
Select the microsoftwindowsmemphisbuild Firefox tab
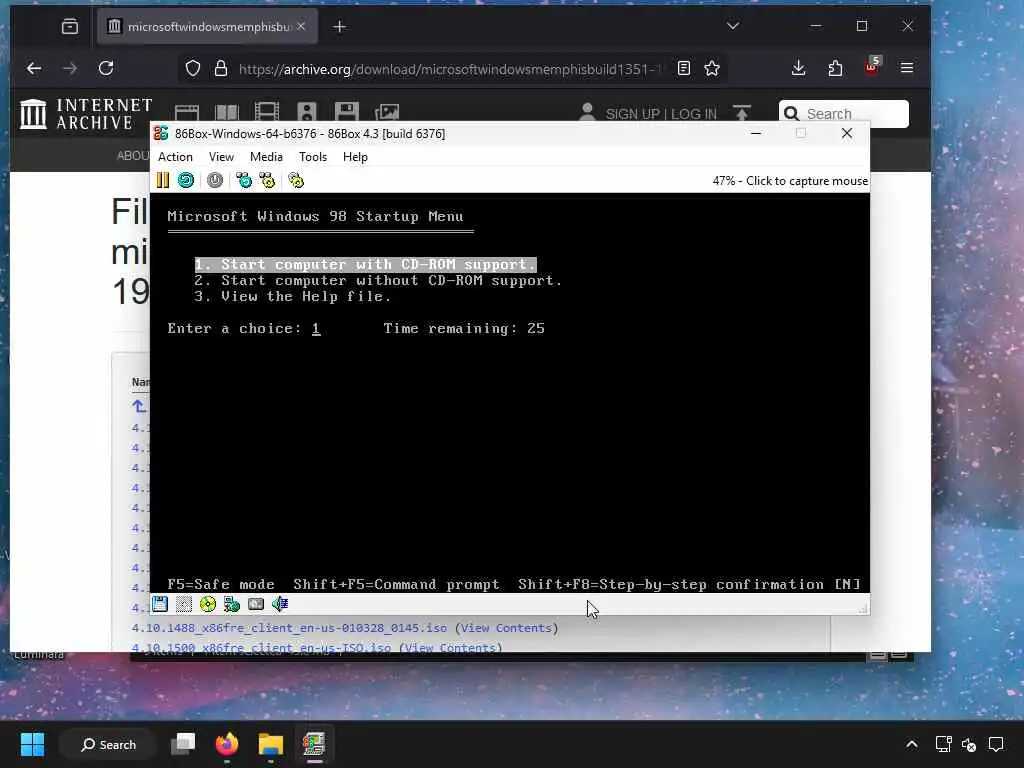point(208,27)
